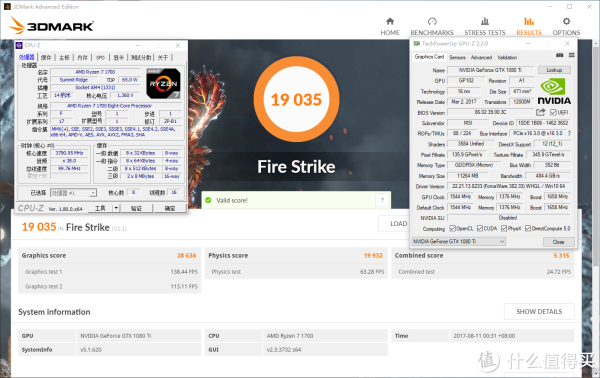The width and height of the screenshot is (600, 378).
Task: Toggle the UEFI checkbox in GPU-Z
Action: click(x=553, y=112)
